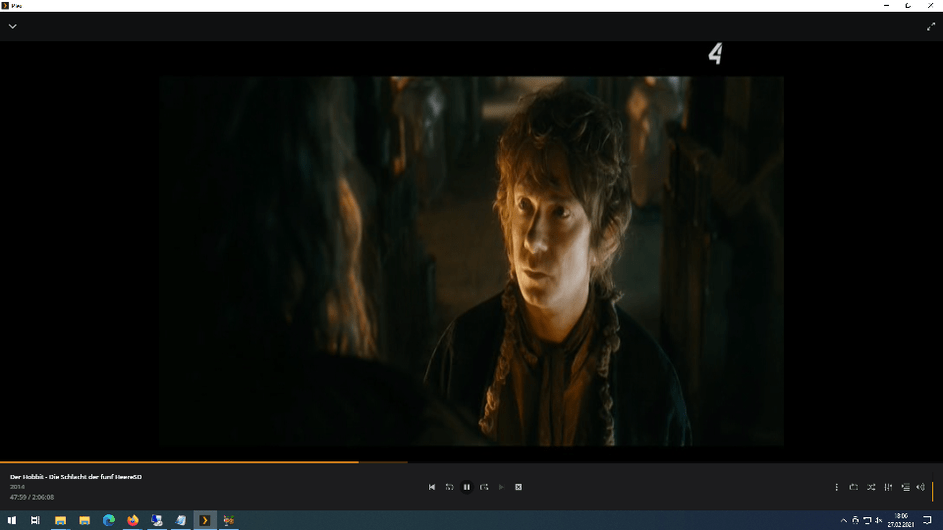Open the more options three-dots menu
943x530 pixels.
pyautogui.click(x=837, y=487)
